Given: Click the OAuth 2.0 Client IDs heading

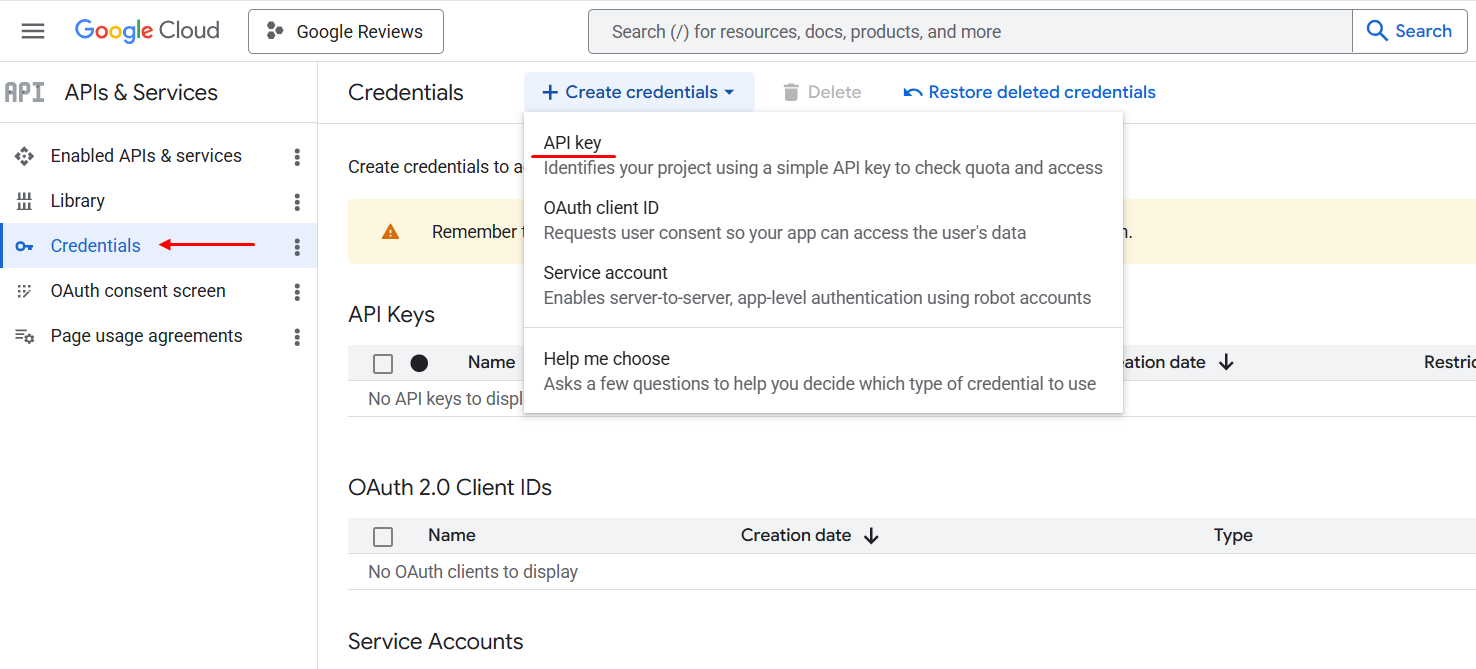Looking at the screenshot, I should (450, 487).
